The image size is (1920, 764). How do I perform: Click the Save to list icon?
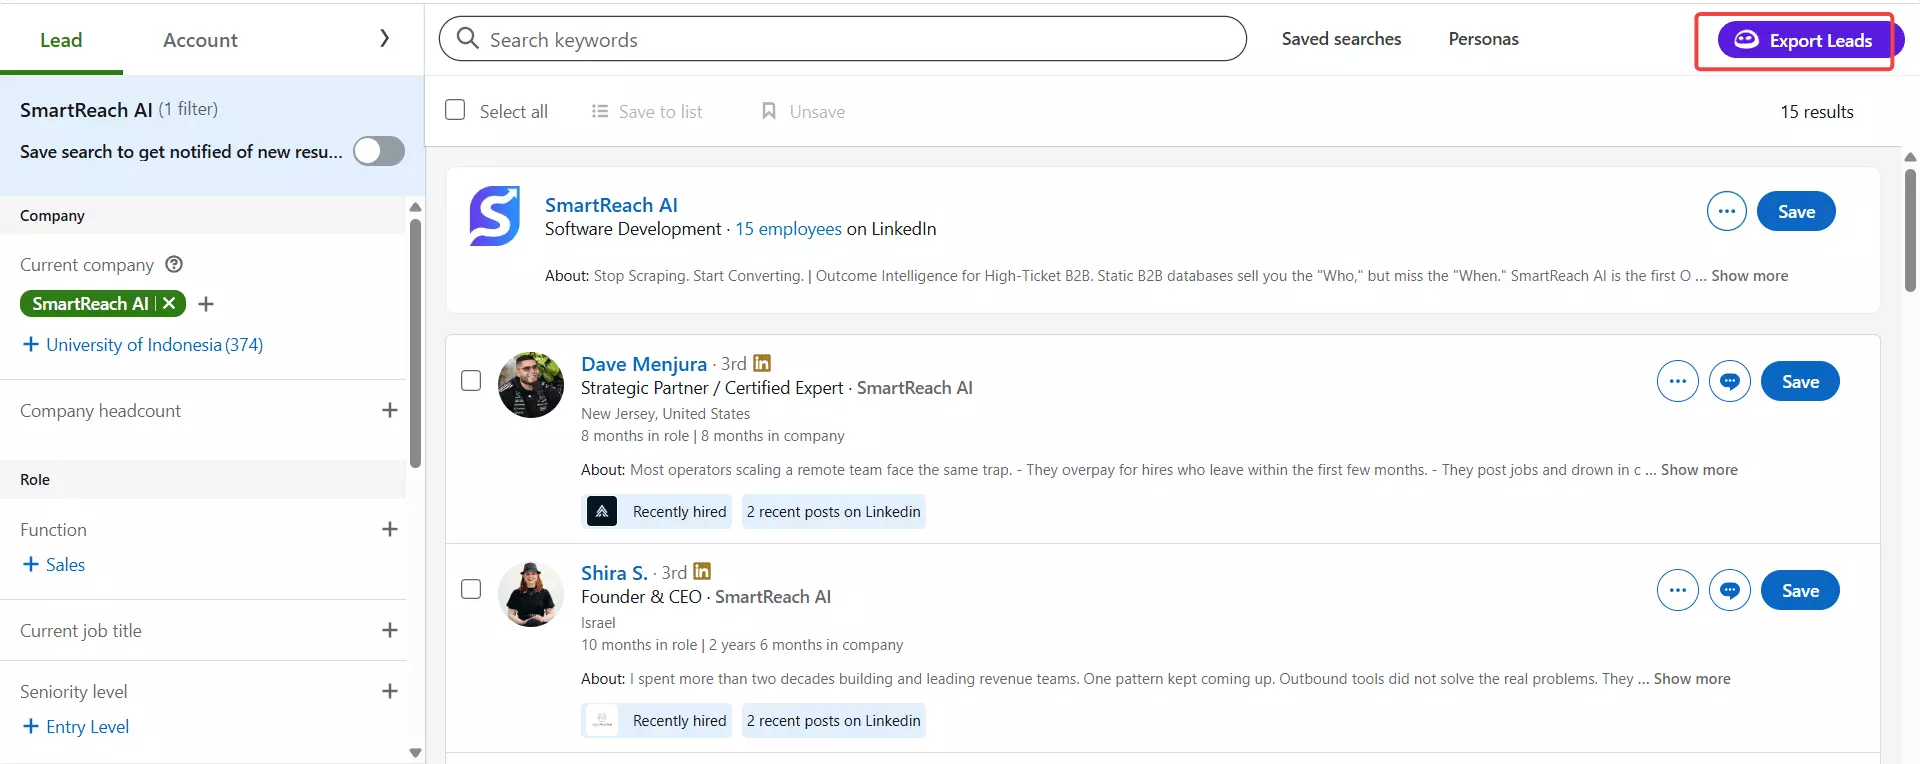pyautogui.click(x=600, y=111)
